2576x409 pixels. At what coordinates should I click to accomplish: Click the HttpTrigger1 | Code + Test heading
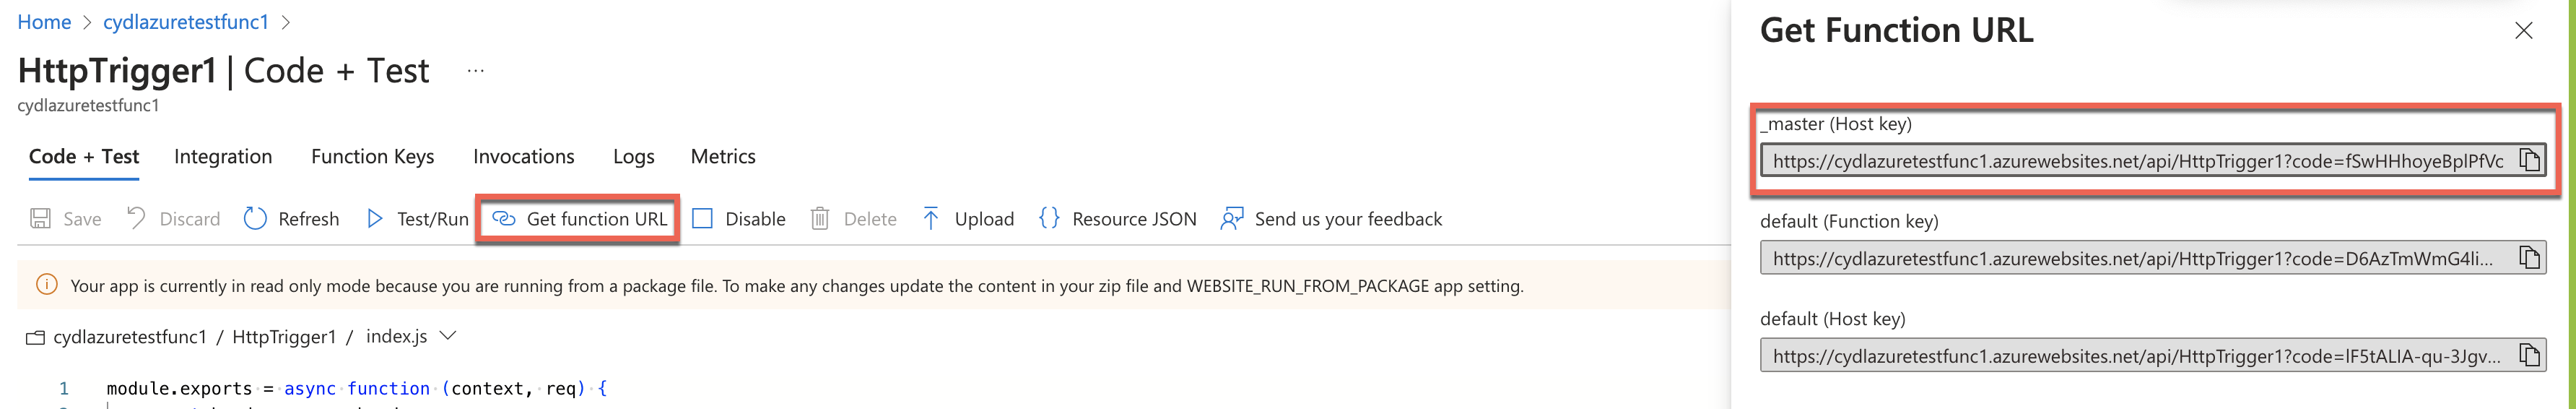click(223, 71)
